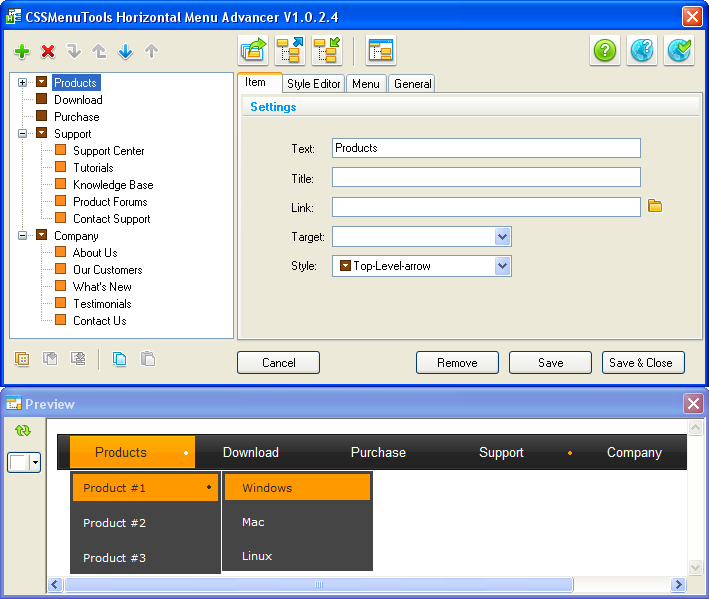Viewport: 709px width, 599px height.
Task: Select Contact Support in the tree
Action: tap(112, 219)
